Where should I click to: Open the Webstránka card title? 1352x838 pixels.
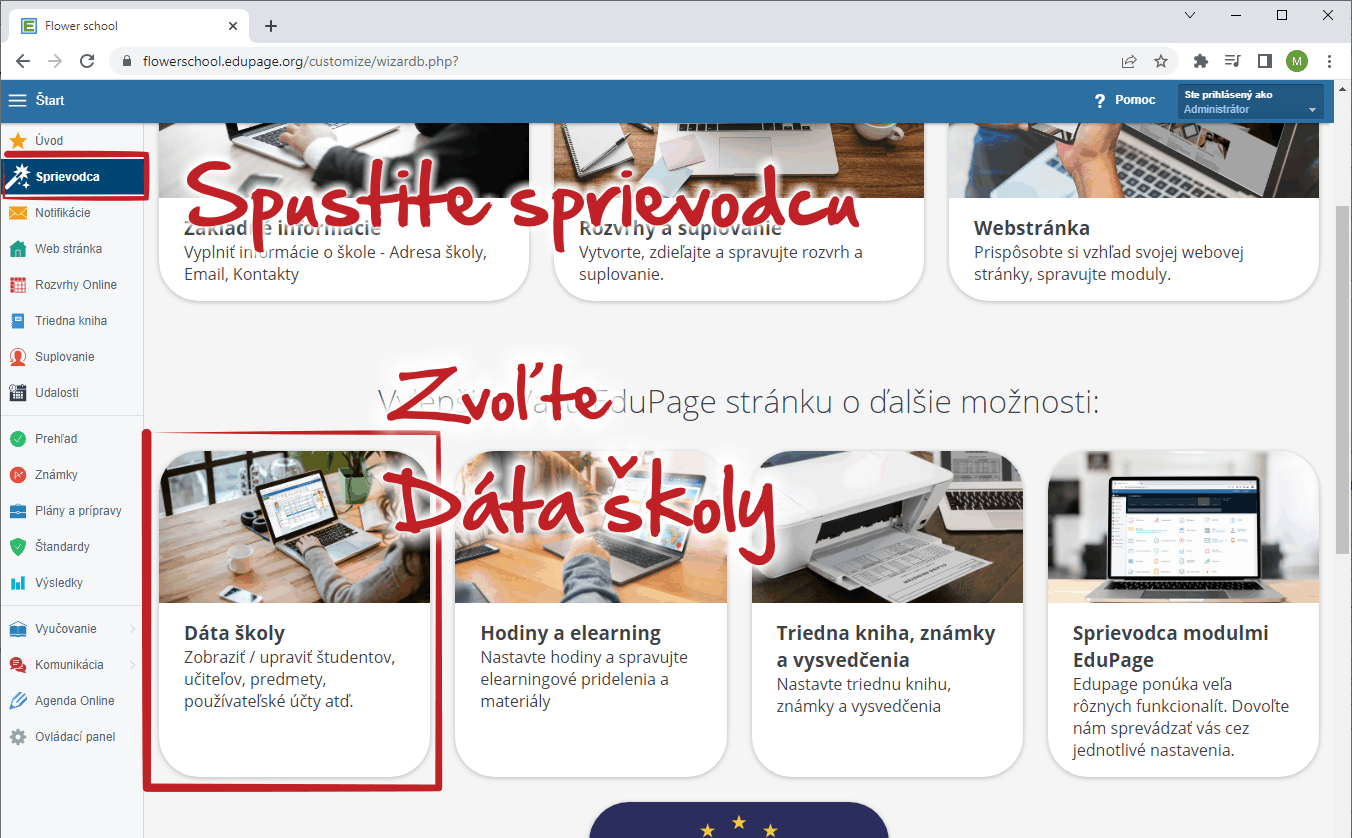pos(1032,228)
